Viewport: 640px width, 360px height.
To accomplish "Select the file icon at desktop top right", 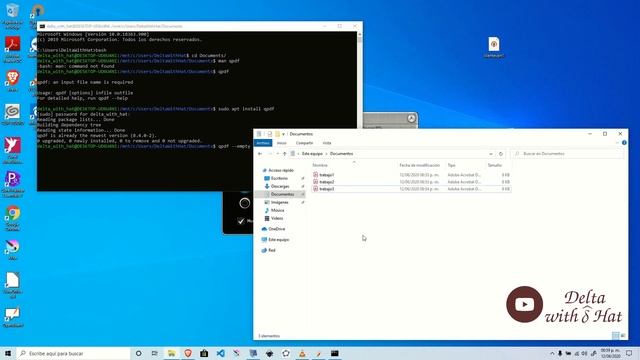I will (494, 47).
